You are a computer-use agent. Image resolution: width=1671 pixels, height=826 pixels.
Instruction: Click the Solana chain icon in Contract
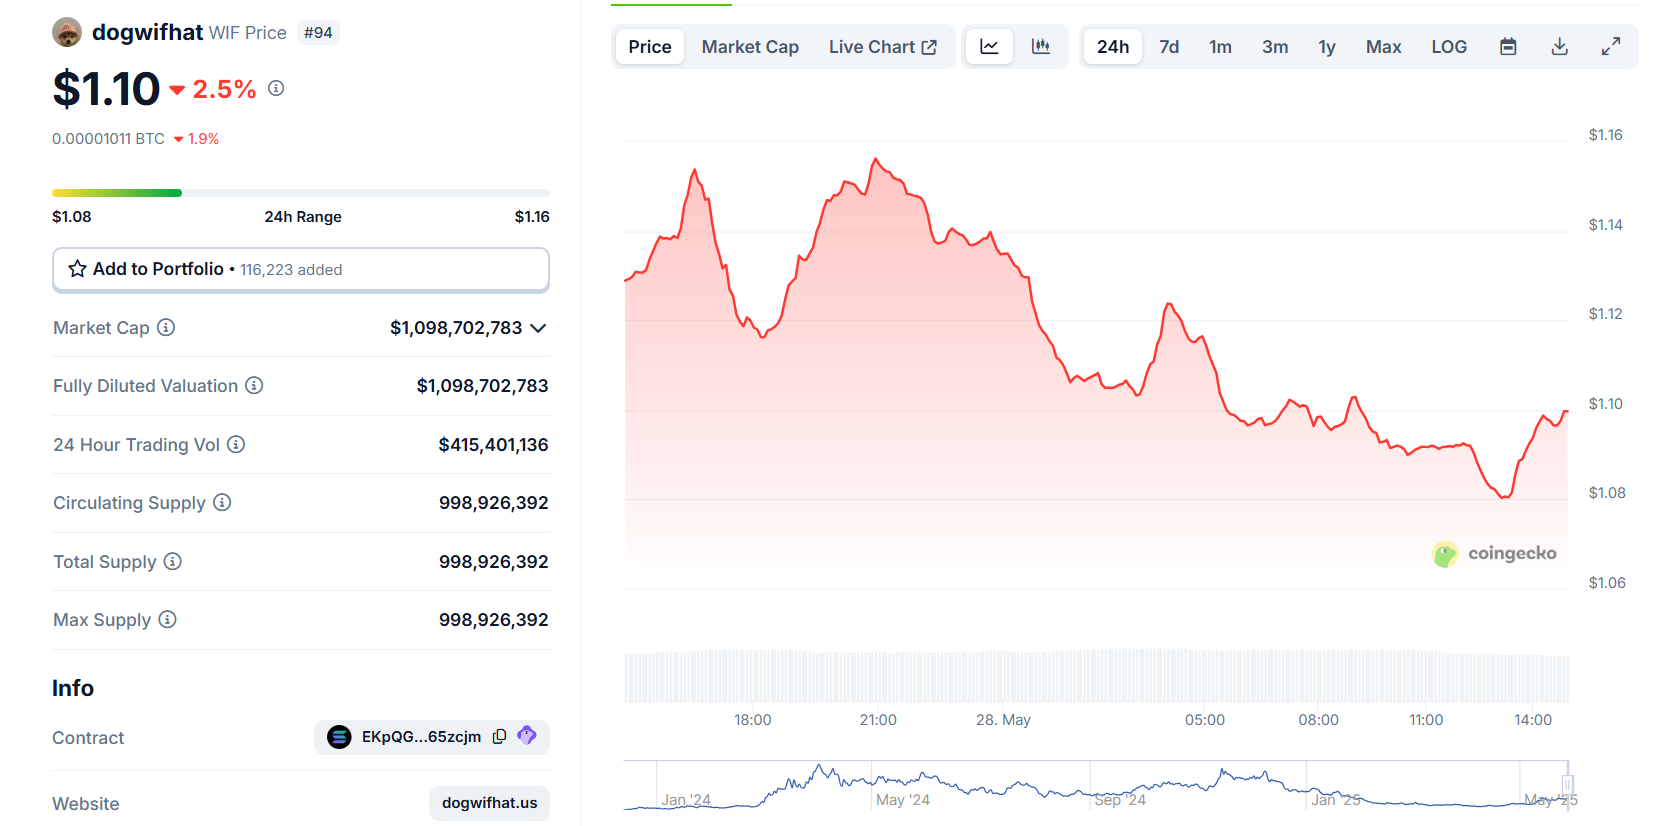(x=339, y=737)
